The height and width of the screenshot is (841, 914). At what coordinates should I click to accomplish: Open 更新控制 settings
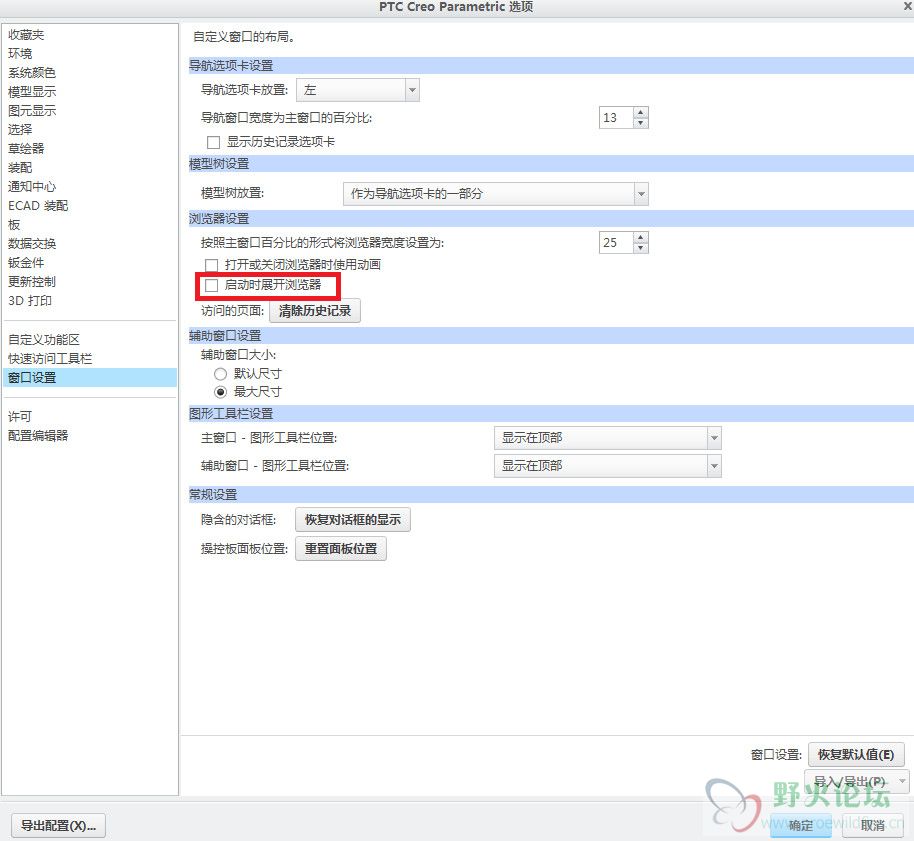31,281
